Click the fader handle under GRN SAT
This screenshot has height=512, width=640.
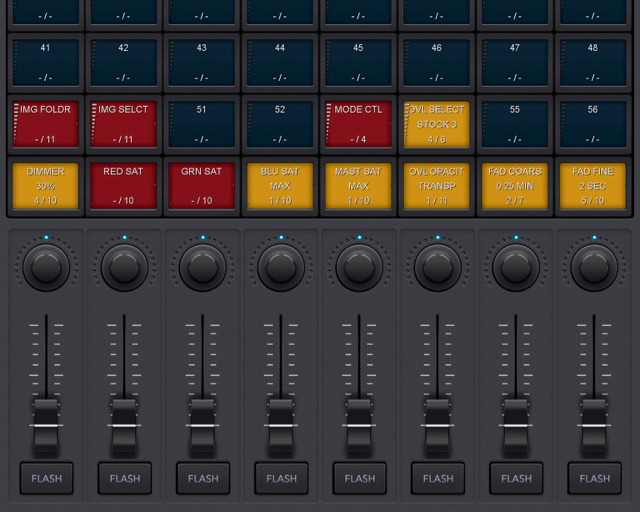click(x=203, y=426)
